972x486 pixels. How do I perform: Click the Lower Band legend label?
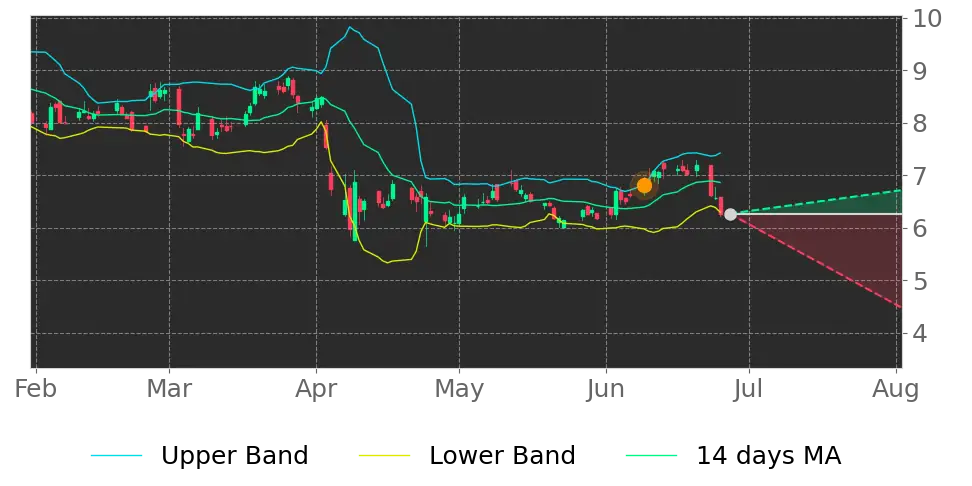click(502, 456)
